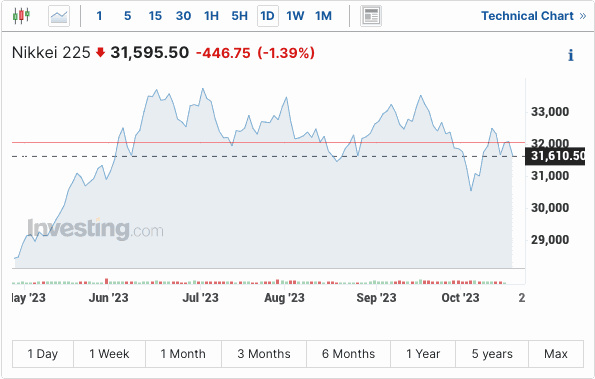
Task: Click the Jun '23 date label
Action: tap(109, 298)
